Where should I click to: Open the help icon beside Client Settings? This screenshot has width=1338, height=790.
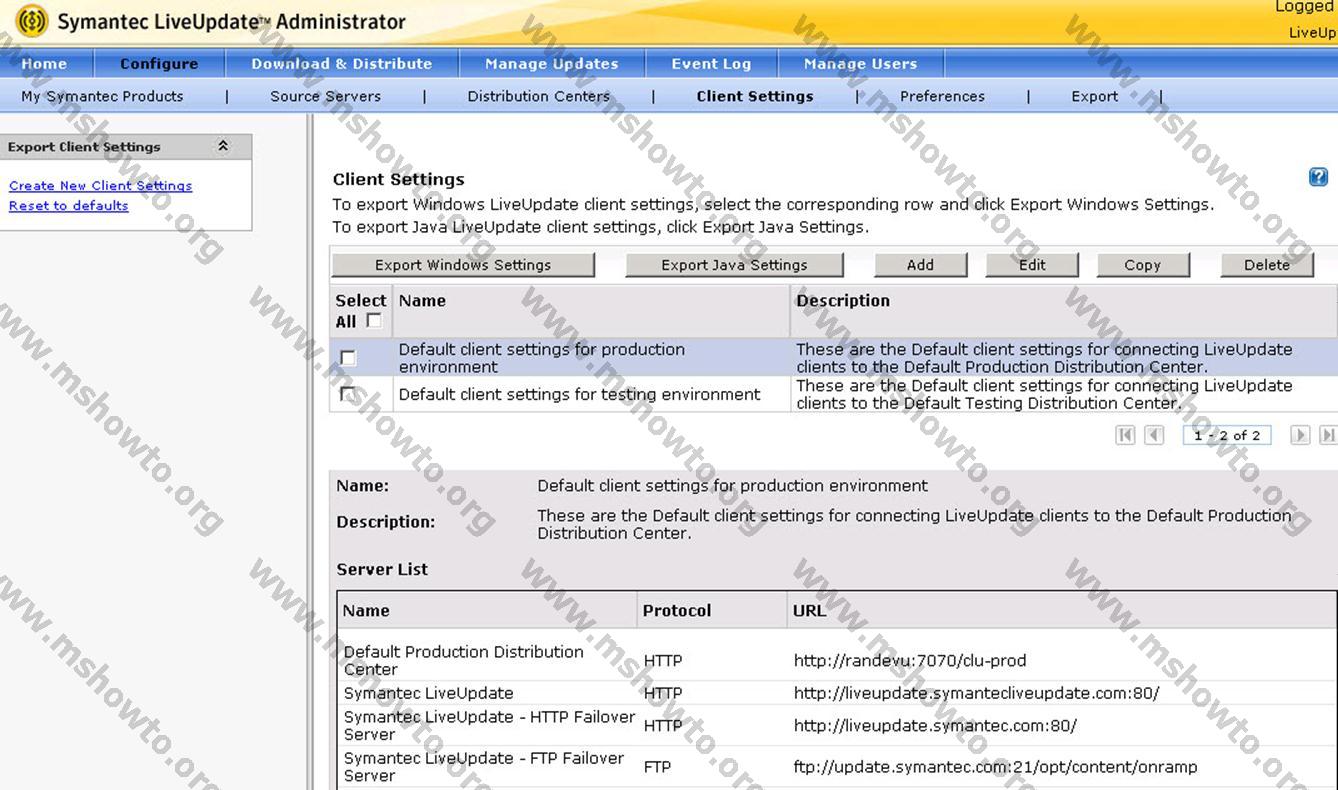[1318, 177]
